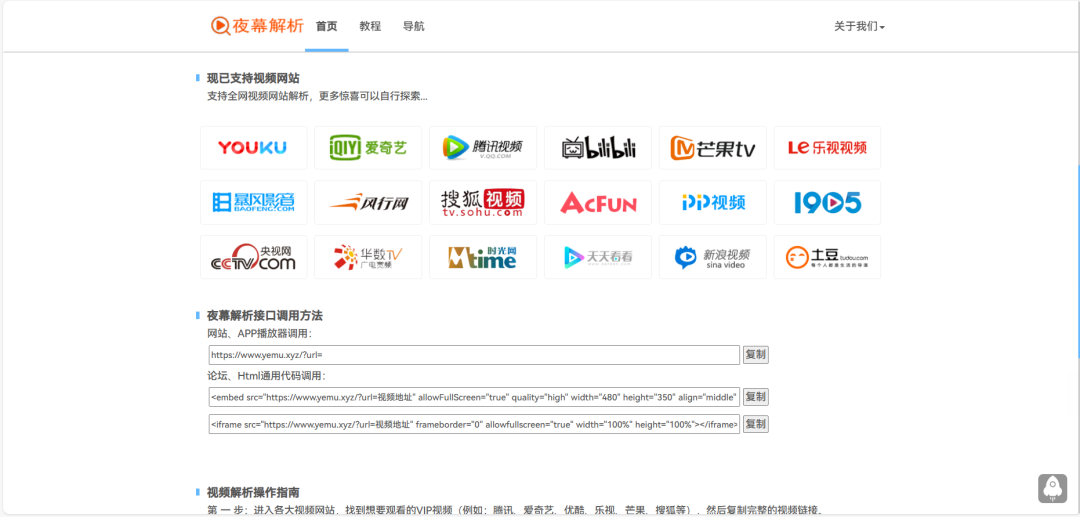The height and width of the screenshot is (517, 1080).
Task: Click the page vertical scrollbar
Action: coord(1078,262)
